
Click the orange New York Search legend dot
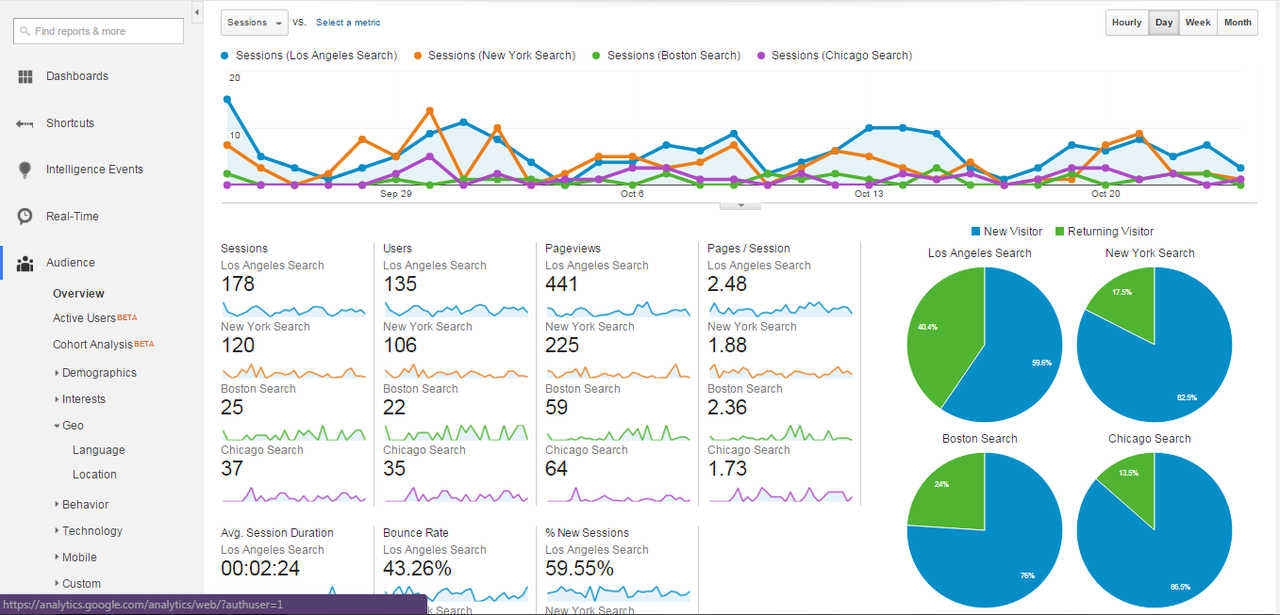click(x=418, y=56)
